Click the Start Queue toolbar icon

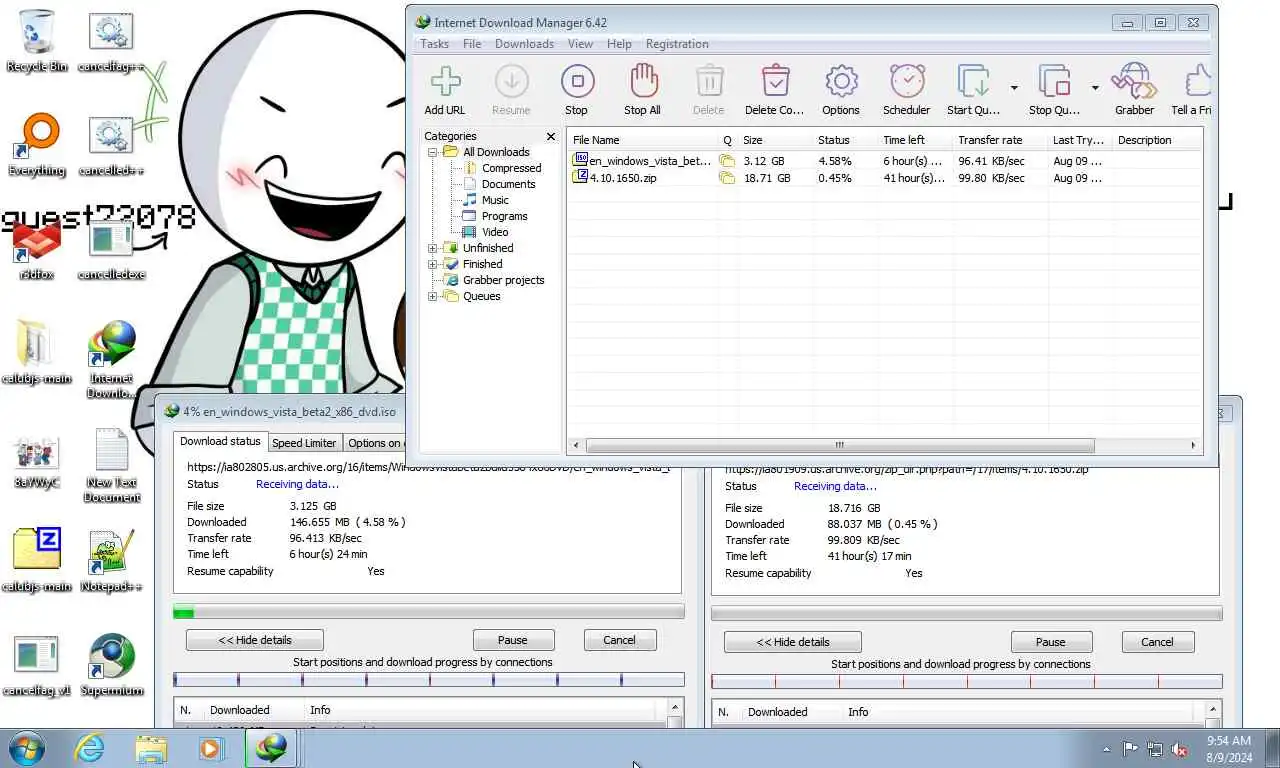[x=973, y=89]
